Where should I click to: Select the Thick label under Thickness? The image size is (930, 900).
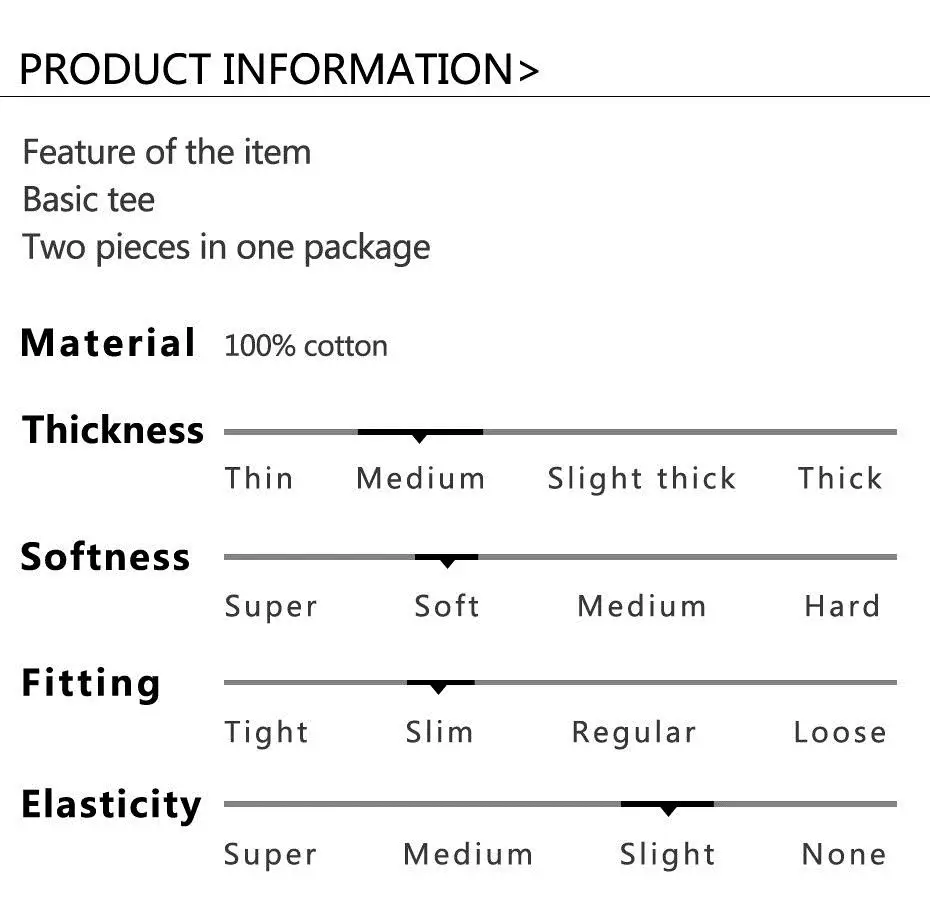(x=840, y=478)
